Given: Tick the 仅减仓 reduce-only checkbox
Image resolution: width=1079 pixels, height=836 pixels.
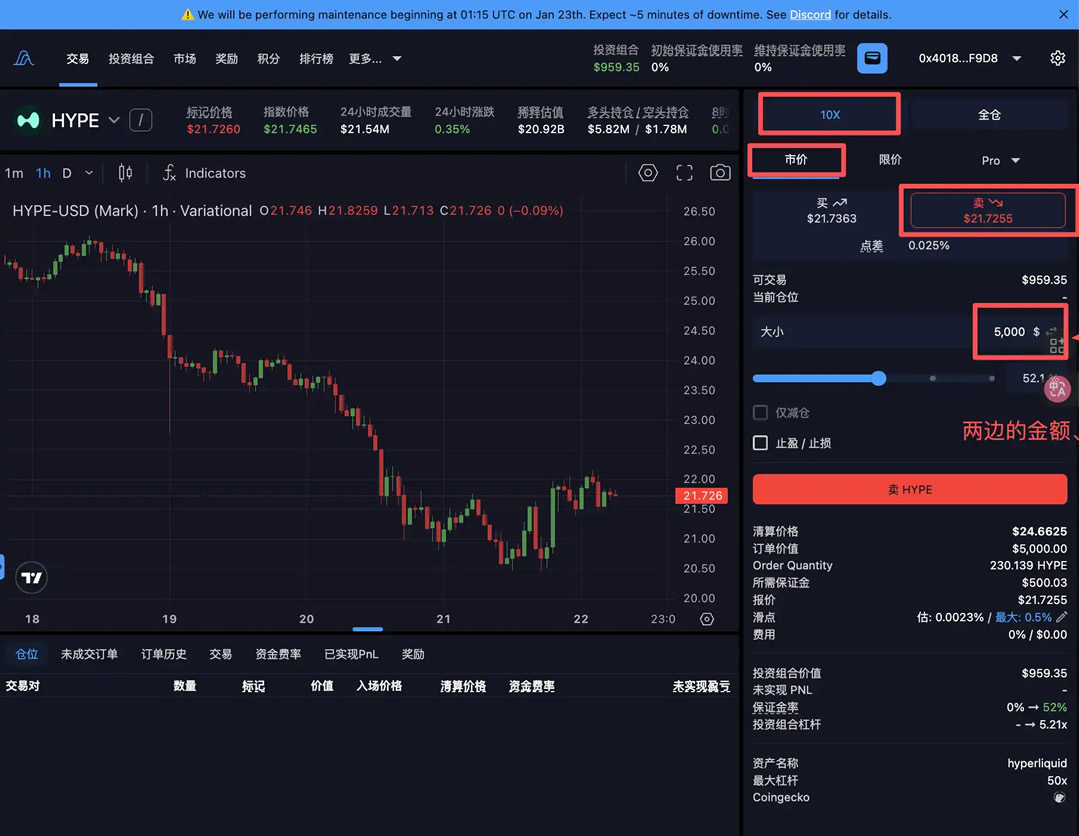Looking at the screenshot, I should click(x=760, y=412).
